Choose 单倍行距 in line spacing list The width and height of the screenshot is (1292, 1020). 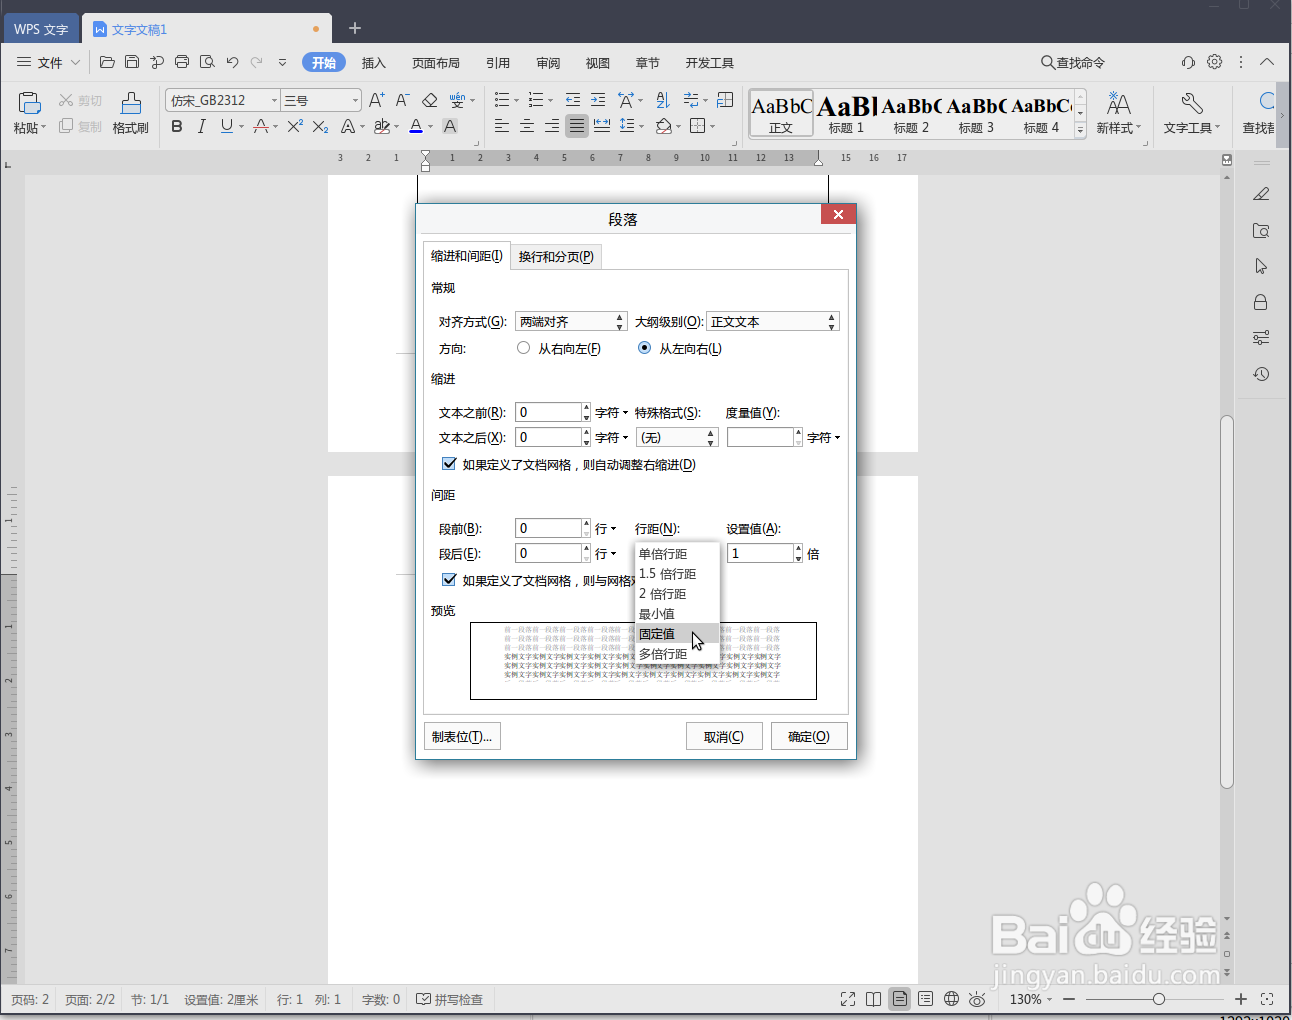tap(677, 553)
